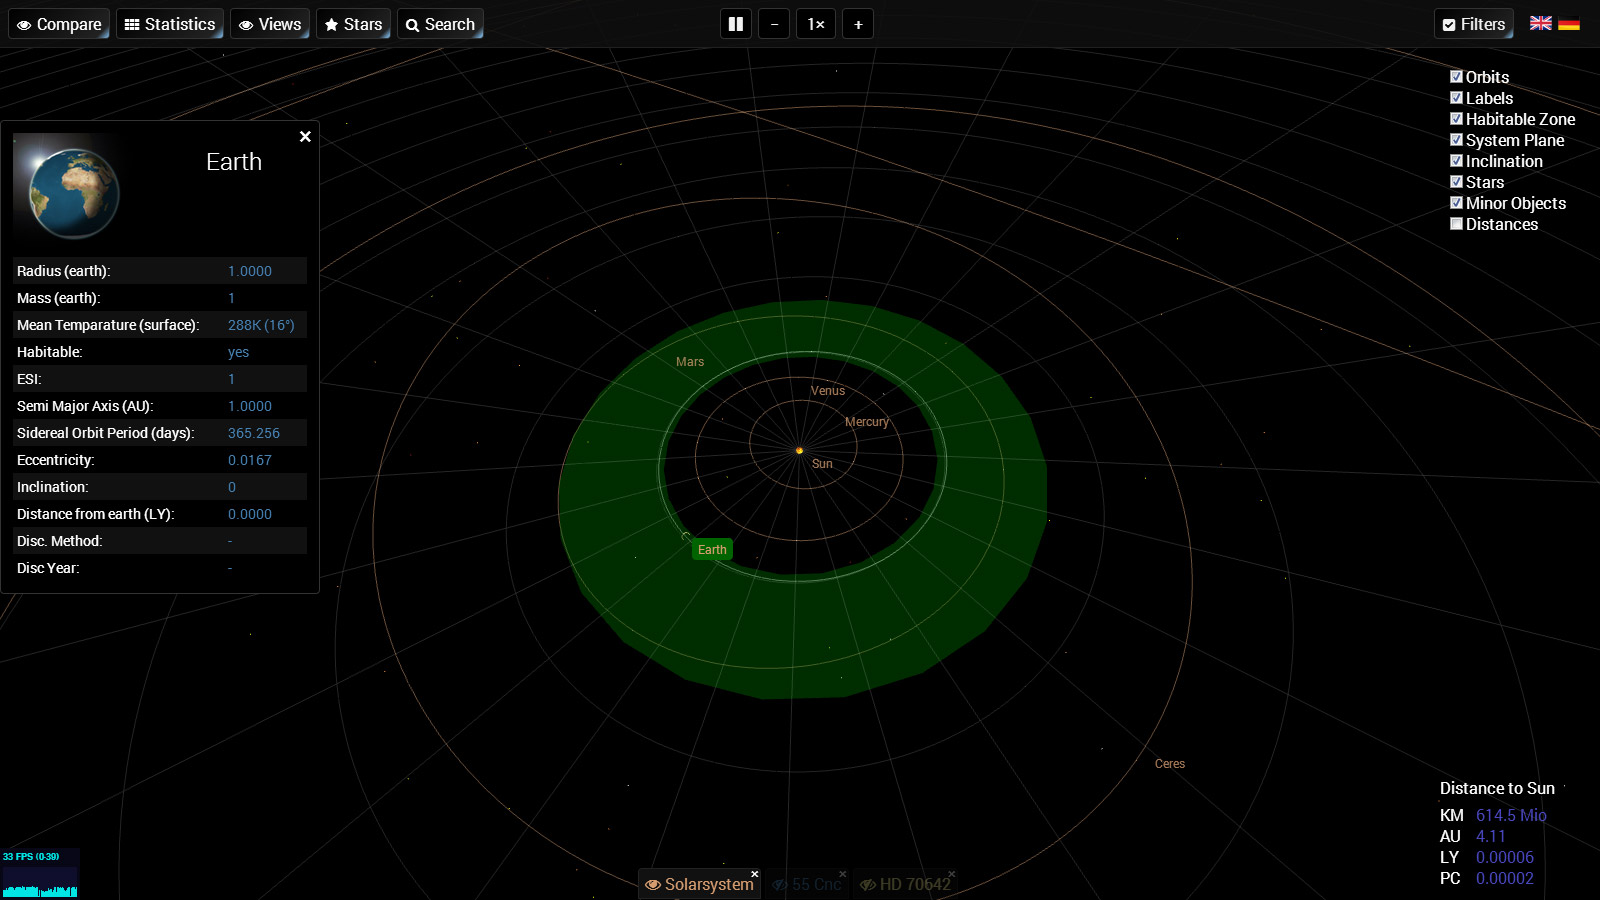Viewport: 1600px width, 900px height.
Task: Switch to the Solarsystem tab
Action: [699, 884]
